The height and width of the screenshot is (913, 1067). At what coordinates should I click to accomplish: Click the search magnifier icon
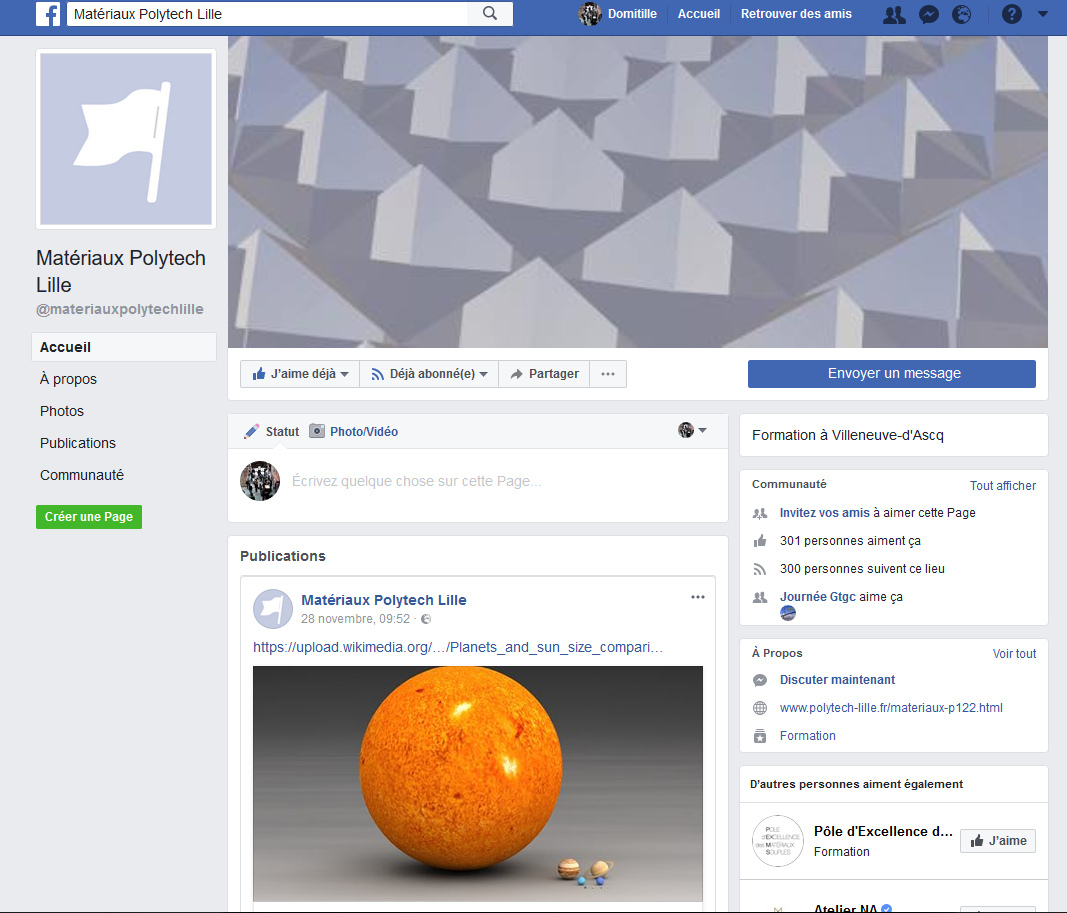490,14
